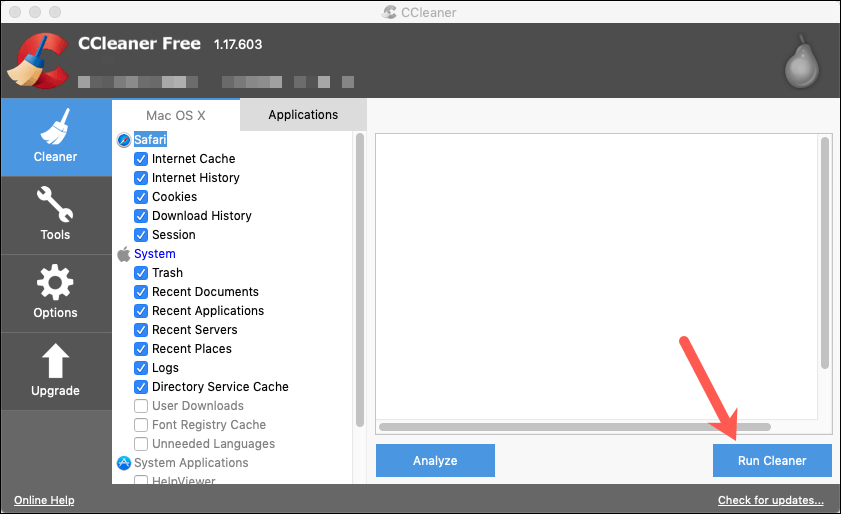Viewport: 841px width, 514px height.
Task: Click the version number 1.17.603
Action: tap(238, 45)
